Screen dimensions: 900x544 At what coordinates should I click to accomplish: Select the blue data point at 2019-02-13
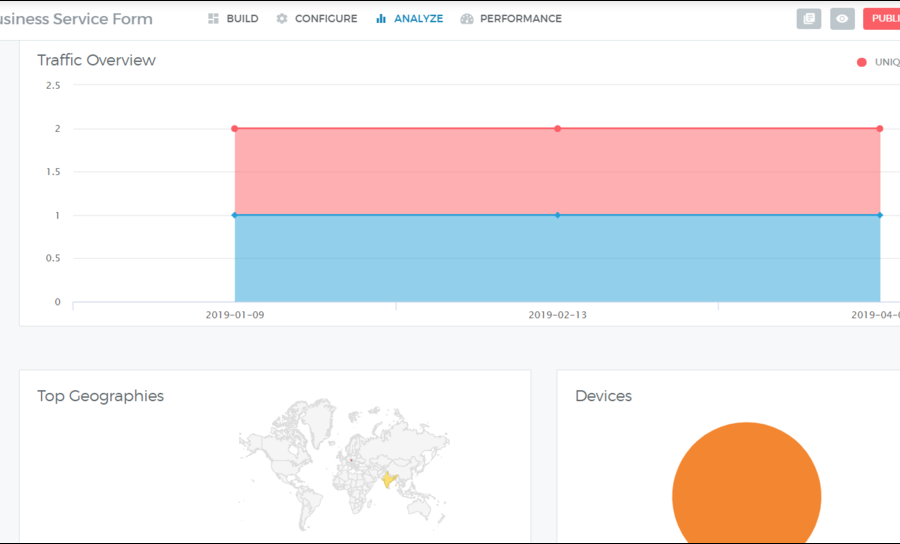(x=557, y=215)
